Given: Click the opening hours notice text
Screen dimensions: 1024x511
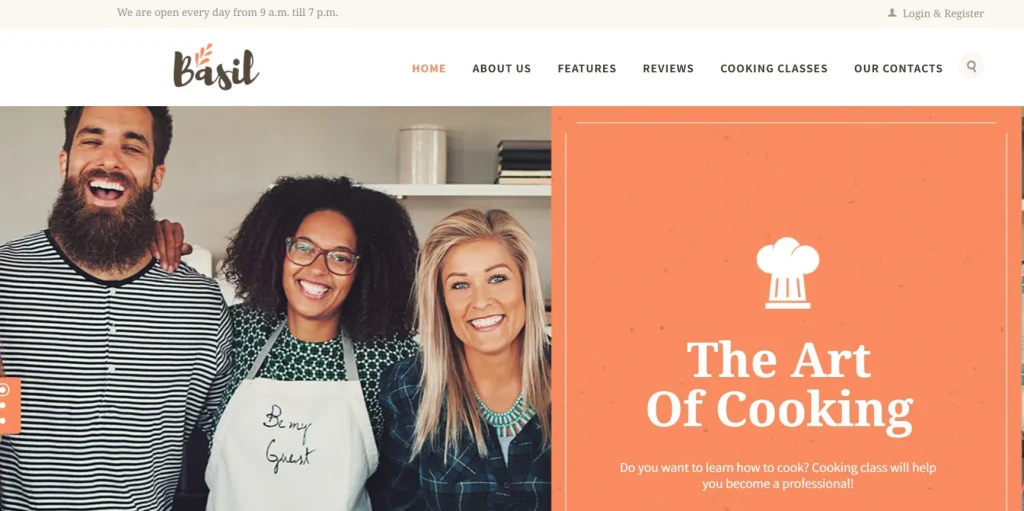Looking at the screenshot, I should 227,12.
